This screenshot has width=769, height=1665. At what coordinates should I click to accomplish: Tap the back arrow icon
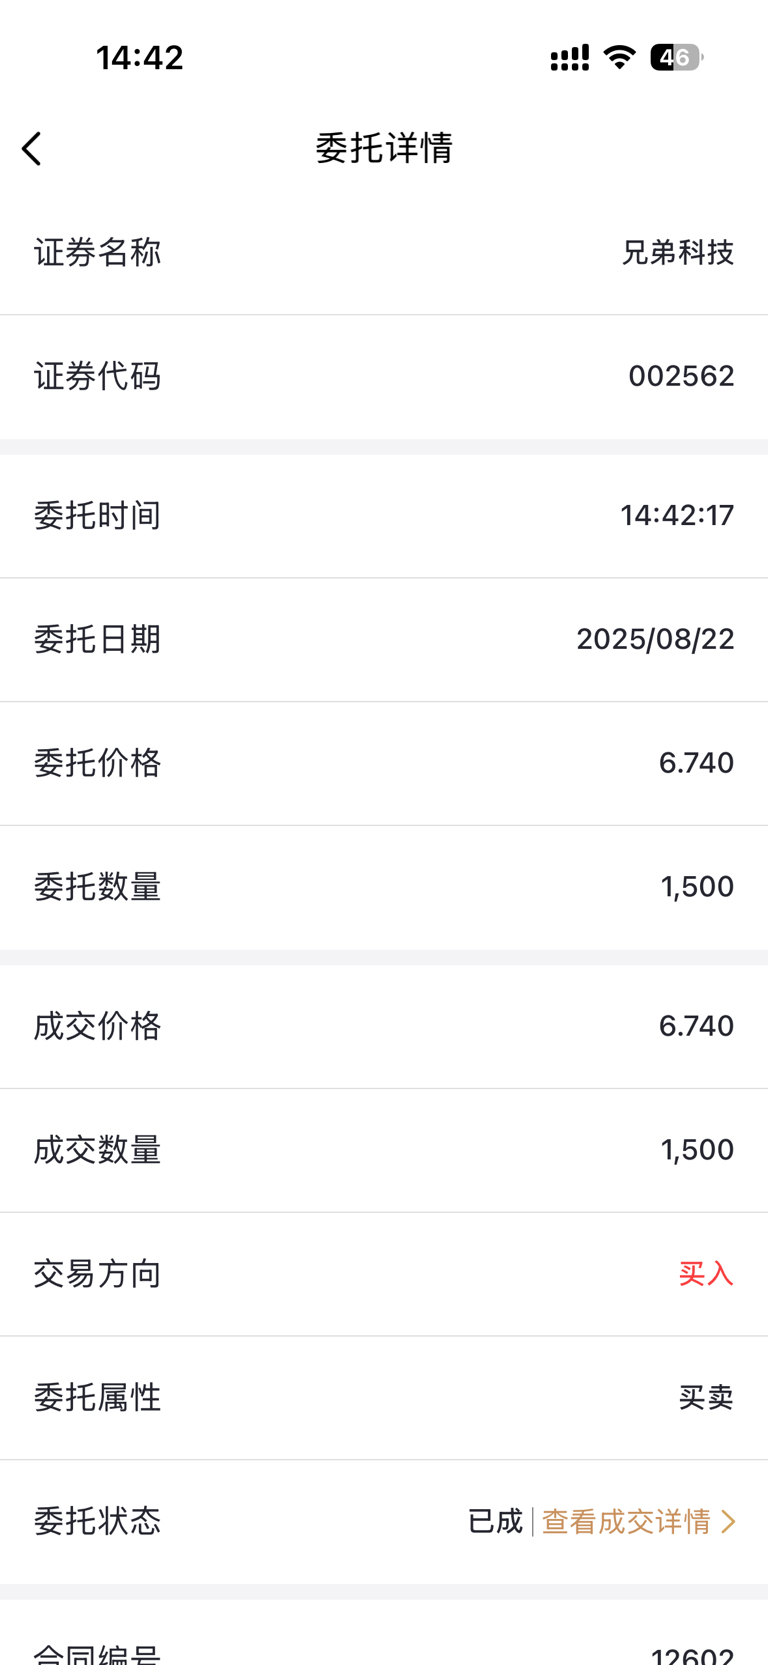(x=32, y=149)
